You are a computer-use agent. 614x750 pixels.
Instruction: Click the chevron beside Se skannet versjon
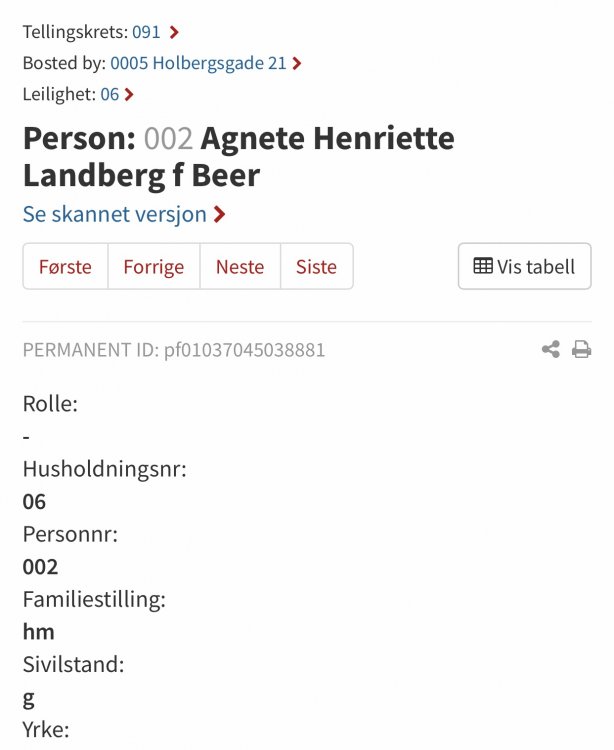coord(220,214)
